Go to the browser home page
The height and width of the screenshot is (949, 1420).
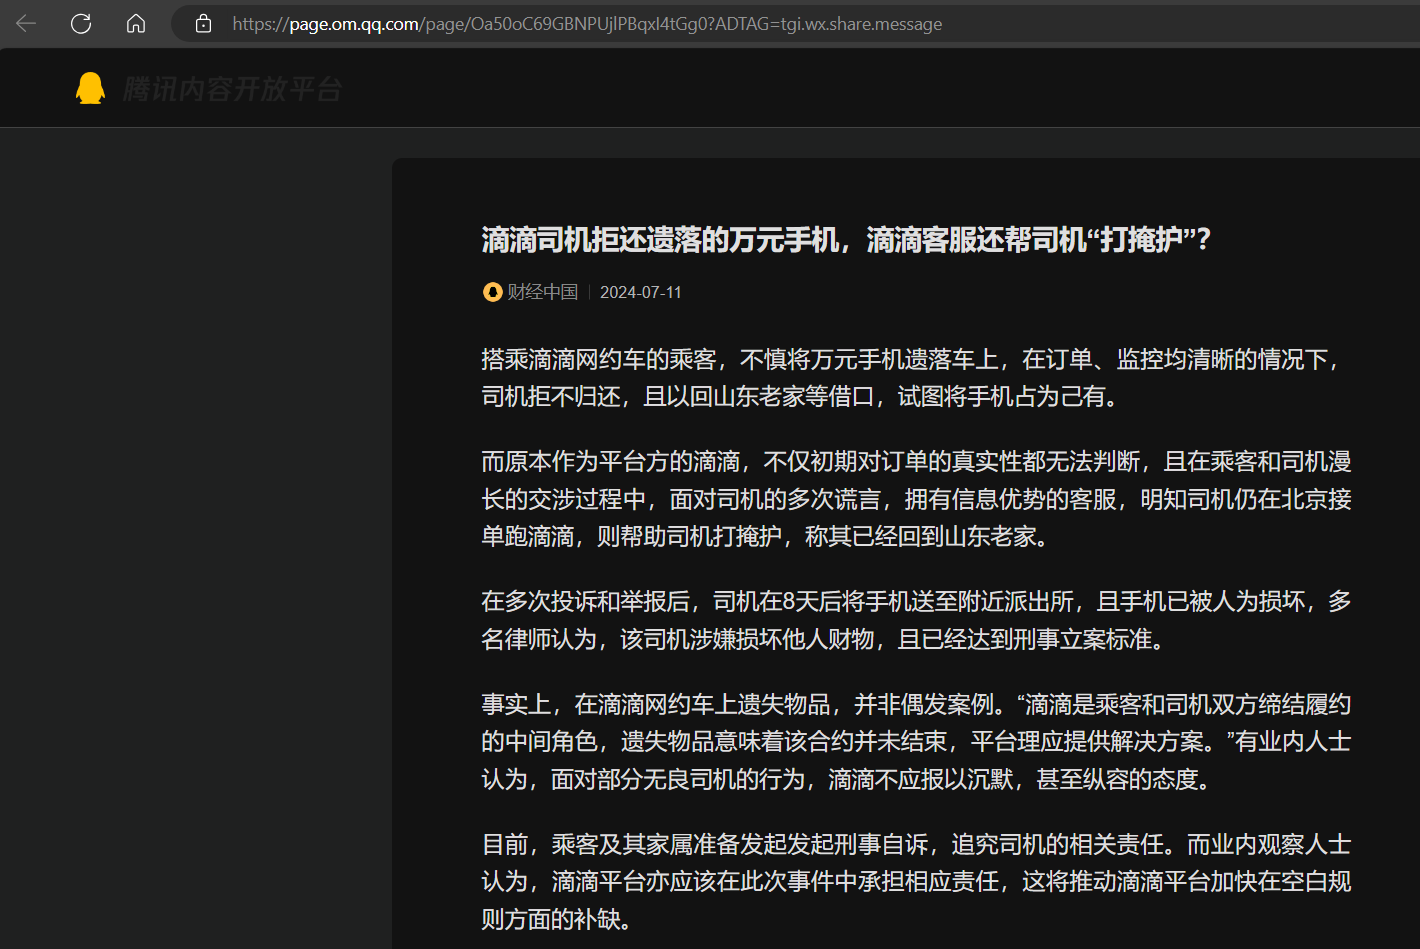pyautogui.click(x=136, y=24)
